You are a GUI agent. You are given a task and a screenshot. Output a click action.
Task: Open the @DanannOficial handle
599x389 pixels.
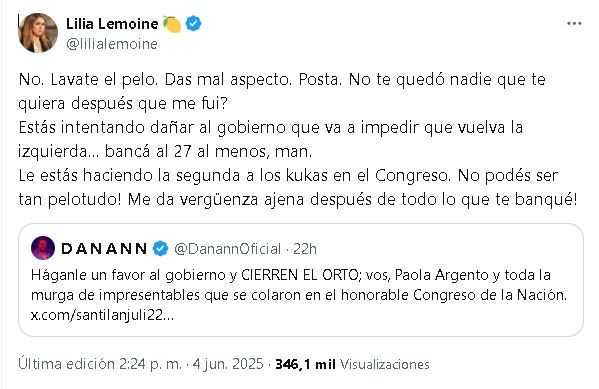pos(227,249)
